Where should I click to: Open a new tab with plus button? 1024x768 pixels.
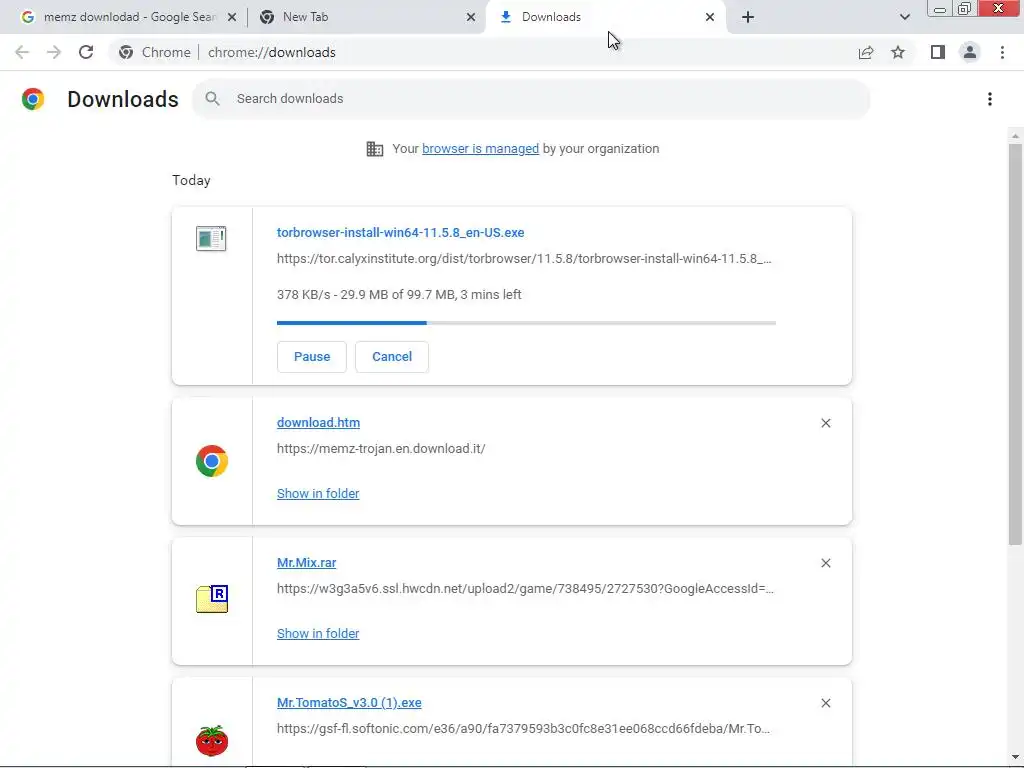pyautogui.click(x=748, y=17)
